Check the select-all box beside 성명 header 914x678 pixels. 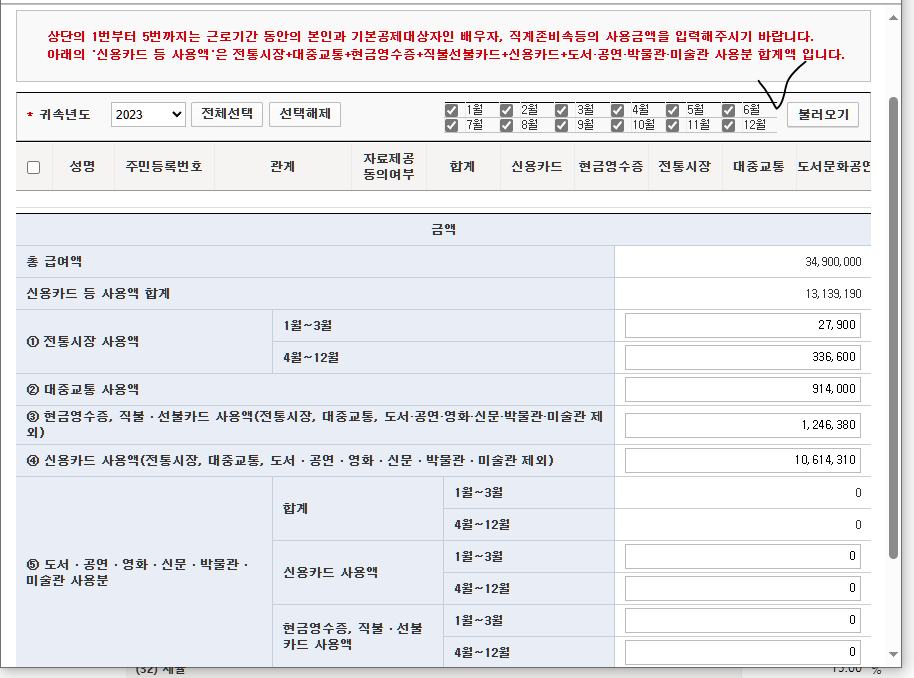pyautogui.click(x=33, y=167)
